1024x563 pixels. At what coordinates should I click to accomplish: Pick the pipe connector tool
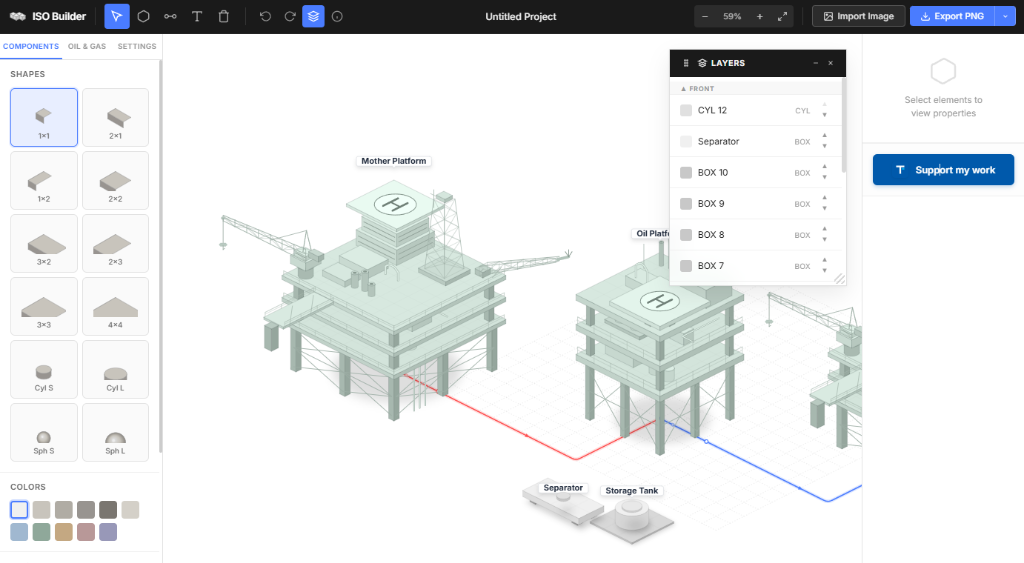pyautogui.click(x=170, y=16)
